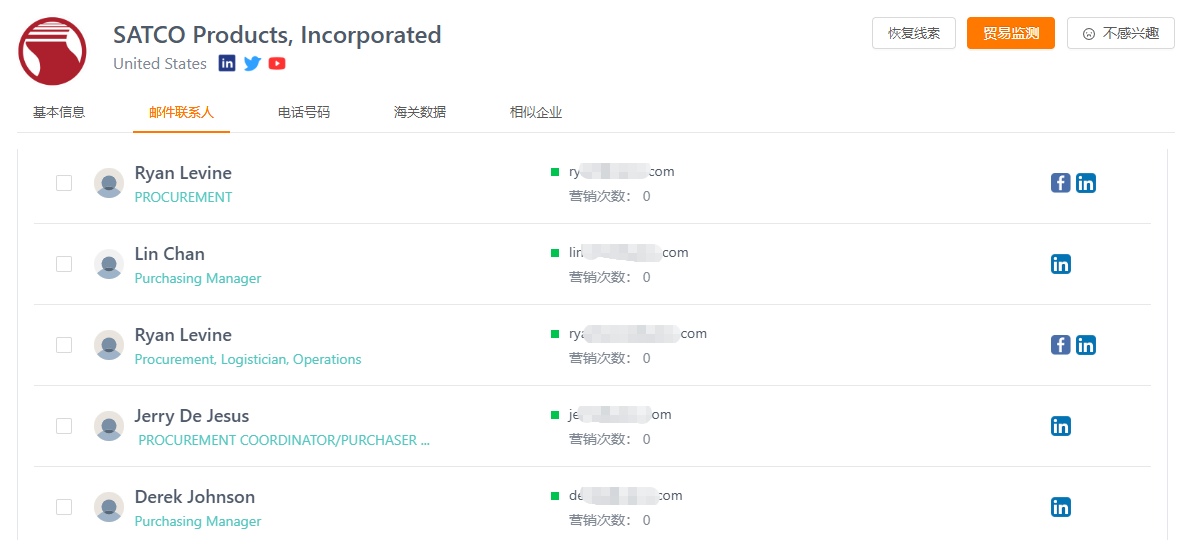This screenshot has width=1182, height=540.
Task: Click the SATCO company logo
Action: tap(52, 51)
